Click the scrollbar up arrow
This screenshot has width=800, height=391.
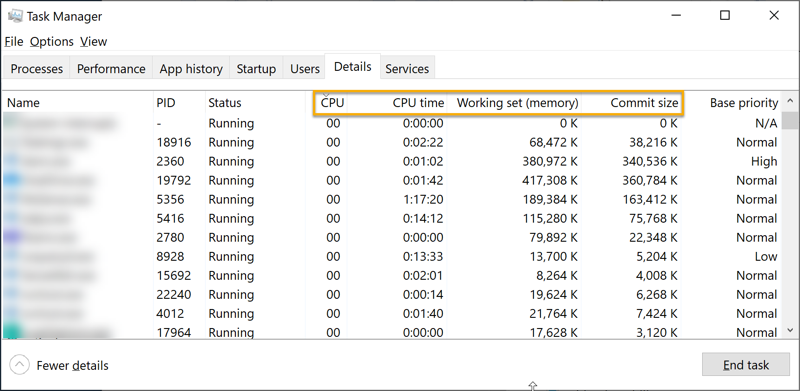coord(790,101)
